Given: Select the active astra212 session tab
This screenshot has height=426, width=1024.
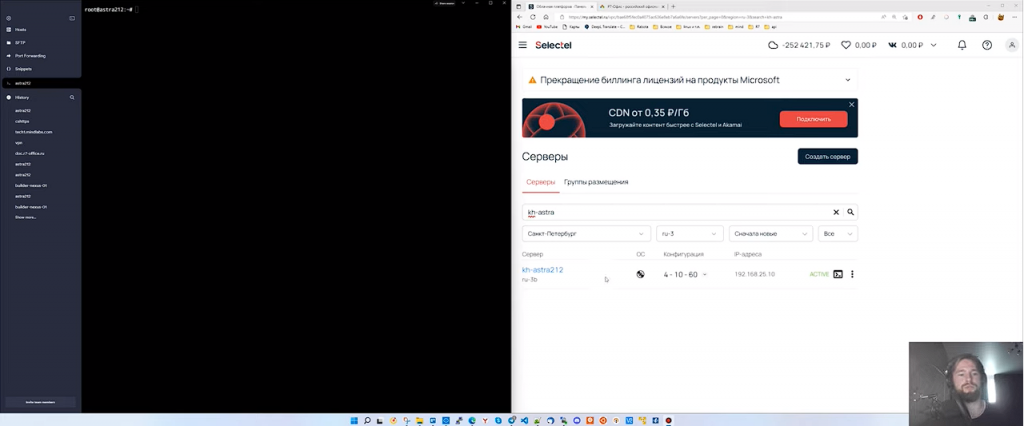Looking at the screenshot, I should tap(40, 83).
